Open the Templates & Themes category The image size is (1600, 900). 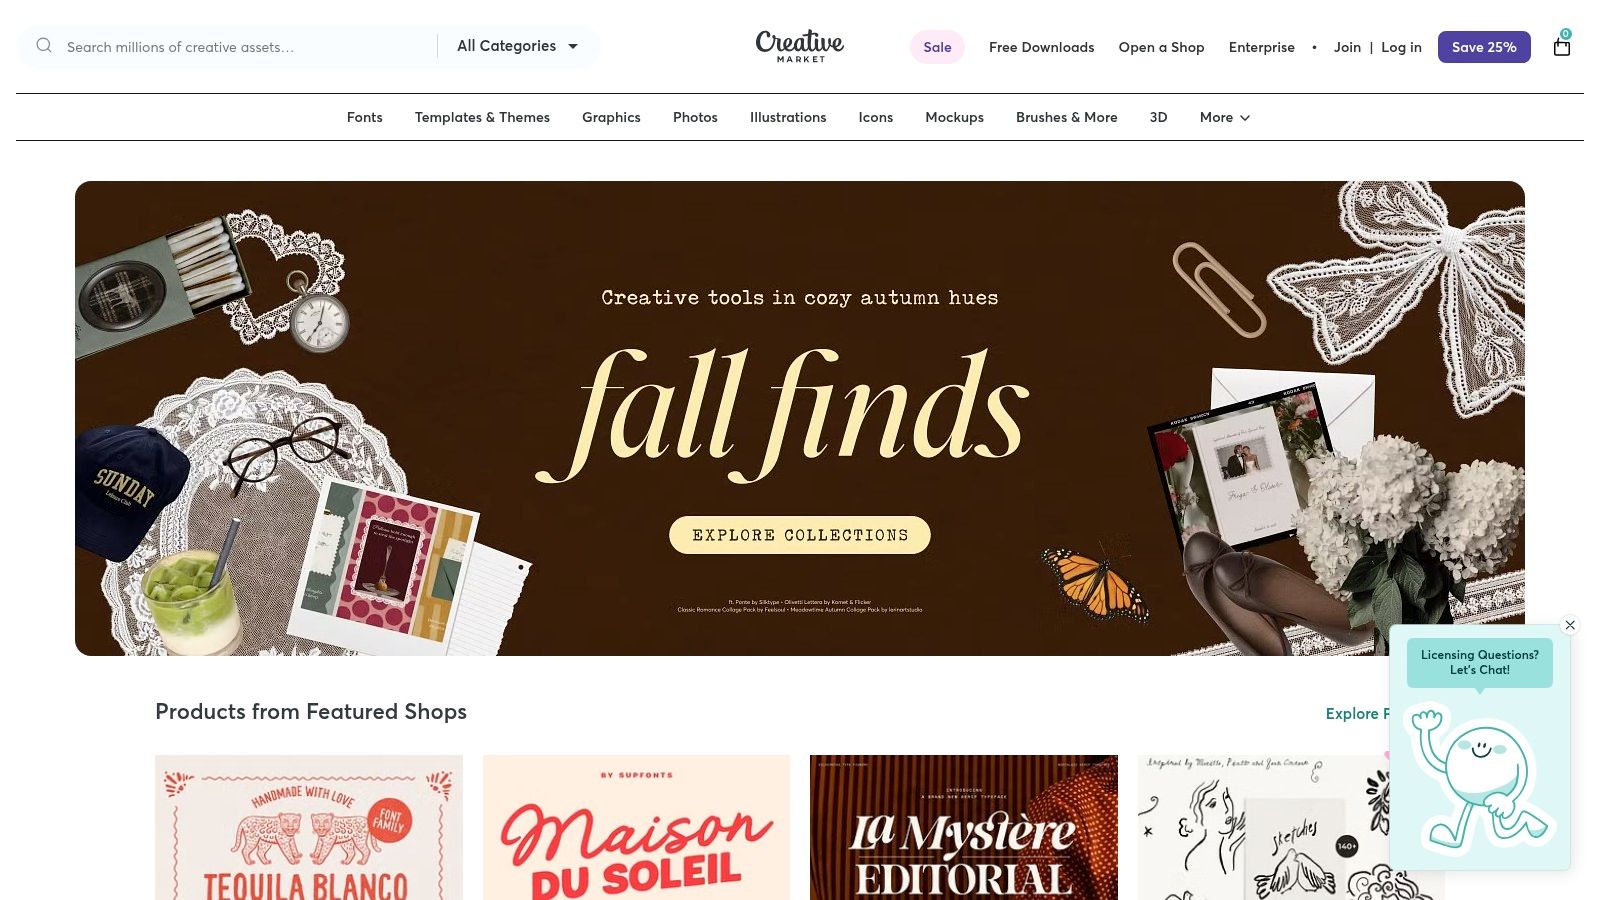tap(482, 117)
